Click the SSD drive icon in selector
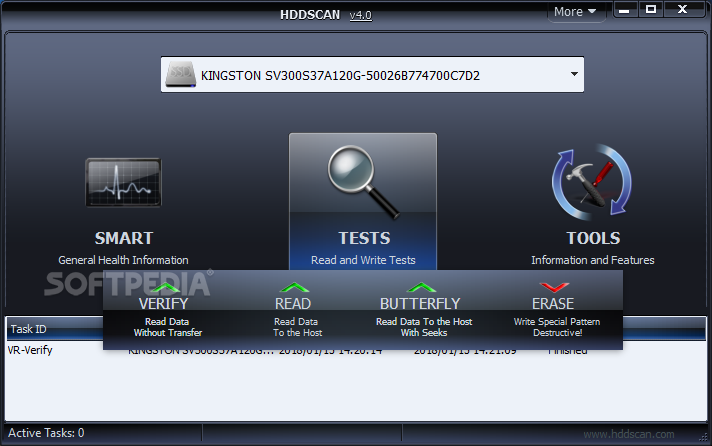712x446 pixels. 181,75
